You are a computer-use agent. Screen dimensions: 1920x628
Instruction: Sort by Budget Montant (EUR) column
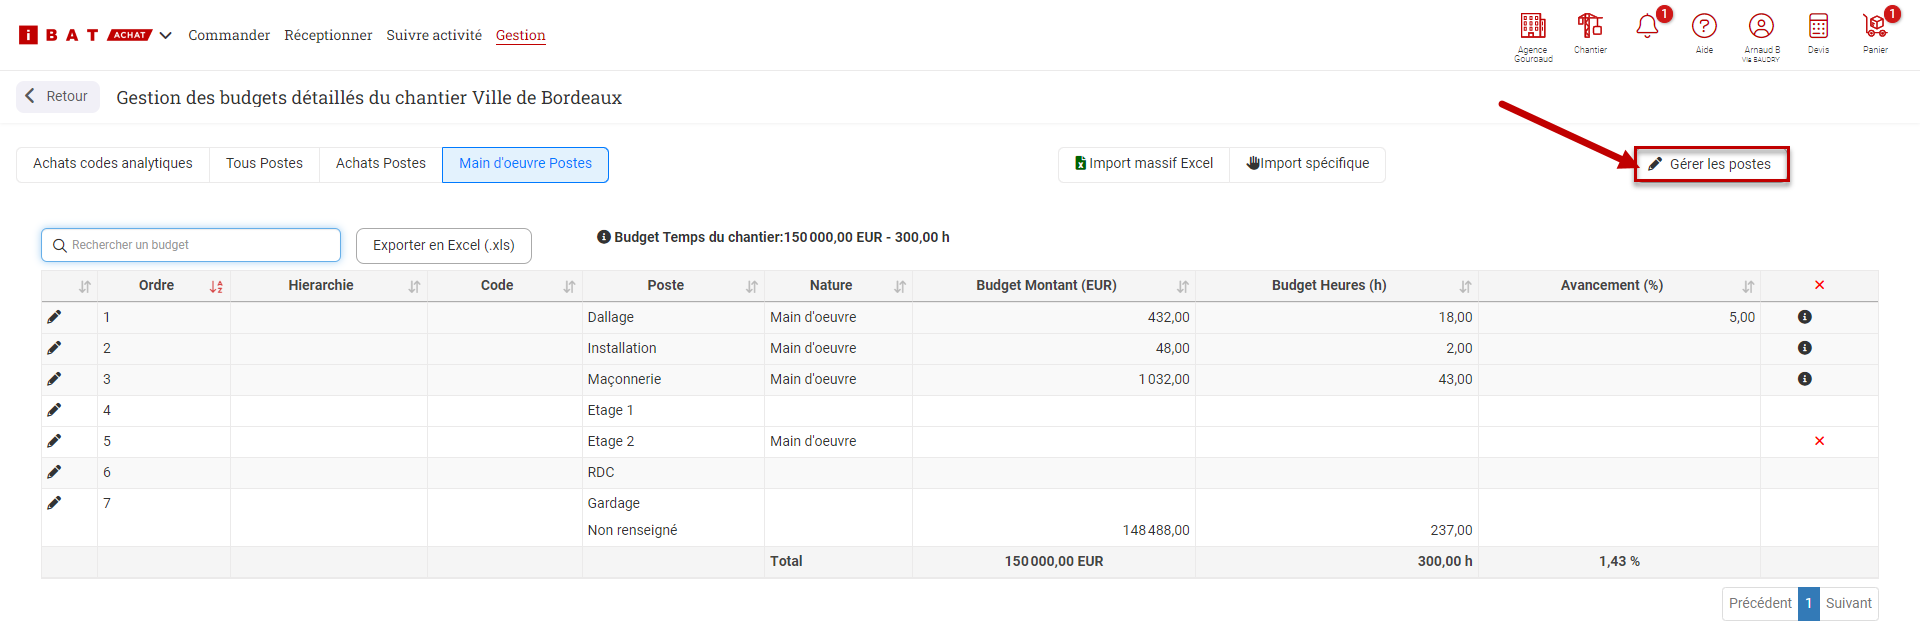(1183, 287)
